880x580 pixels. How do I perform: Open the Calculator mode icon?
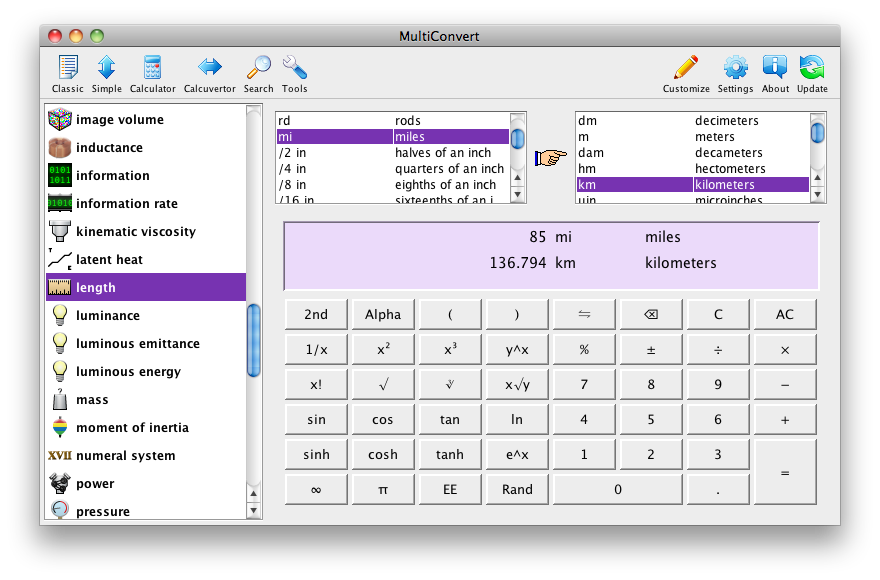point(152,74)
